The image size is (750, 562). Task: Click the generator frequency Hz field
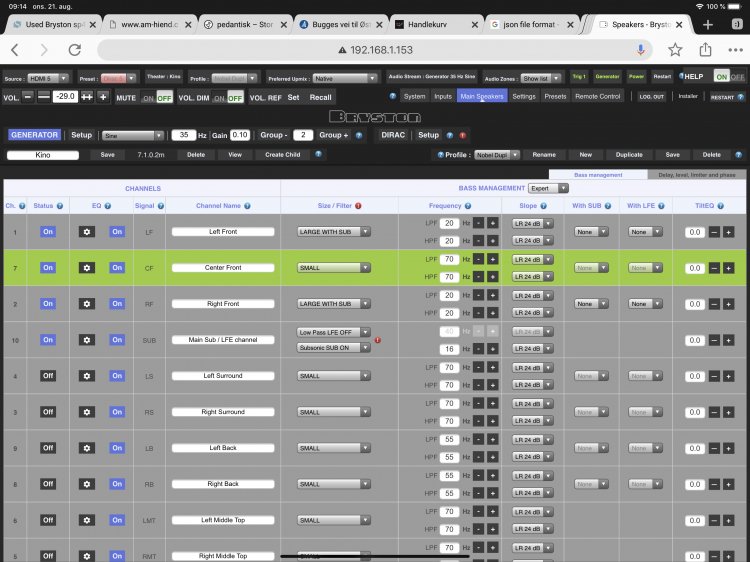pos(184,135)
